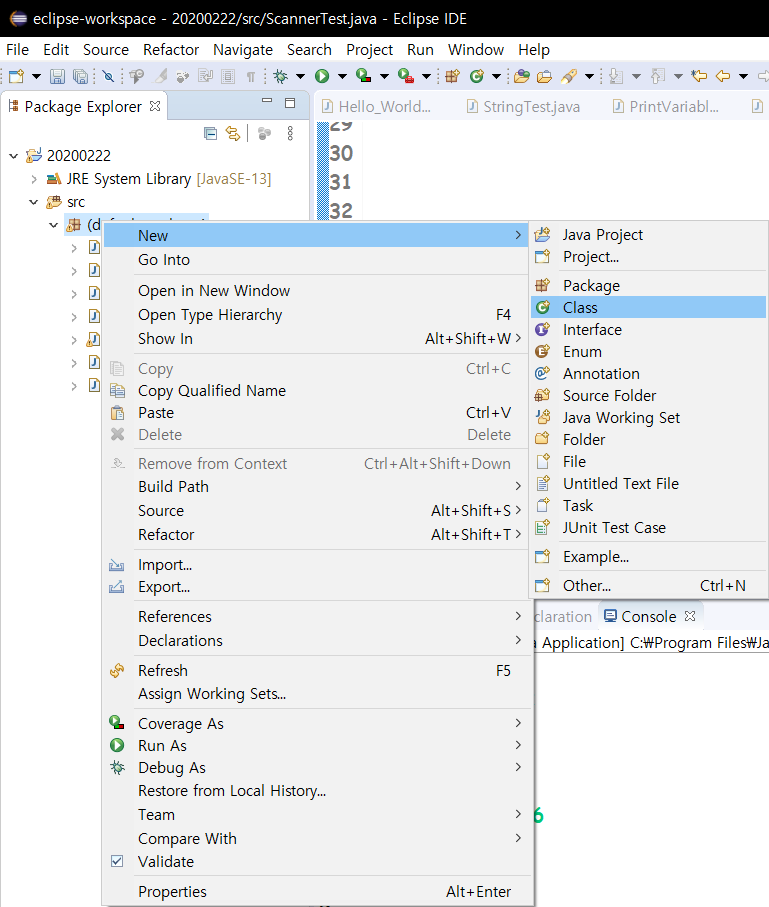Click Import... in the context menu
Screen dimensions: 769x907
(x=317, y=565)
